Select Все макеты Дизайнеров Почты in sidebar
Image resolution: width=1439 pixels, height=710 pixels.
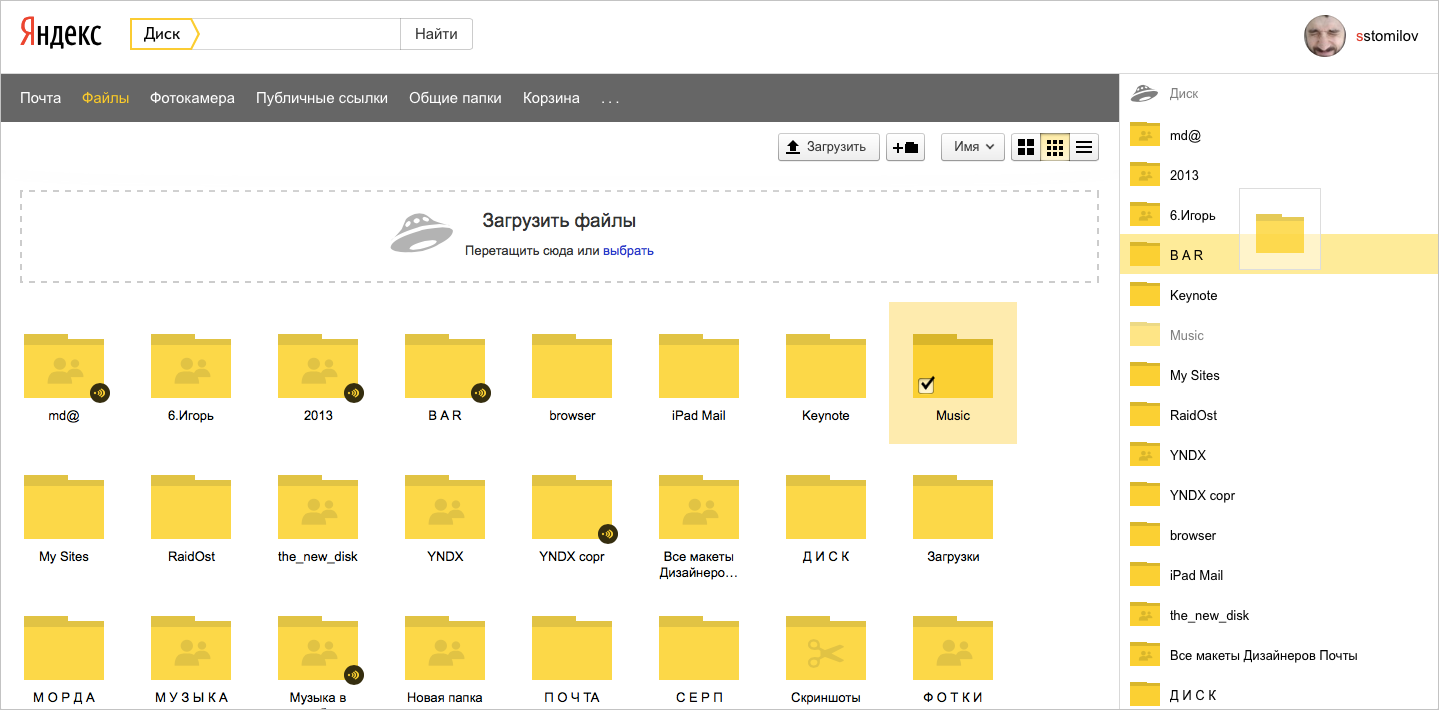(x=1279, y=654)
